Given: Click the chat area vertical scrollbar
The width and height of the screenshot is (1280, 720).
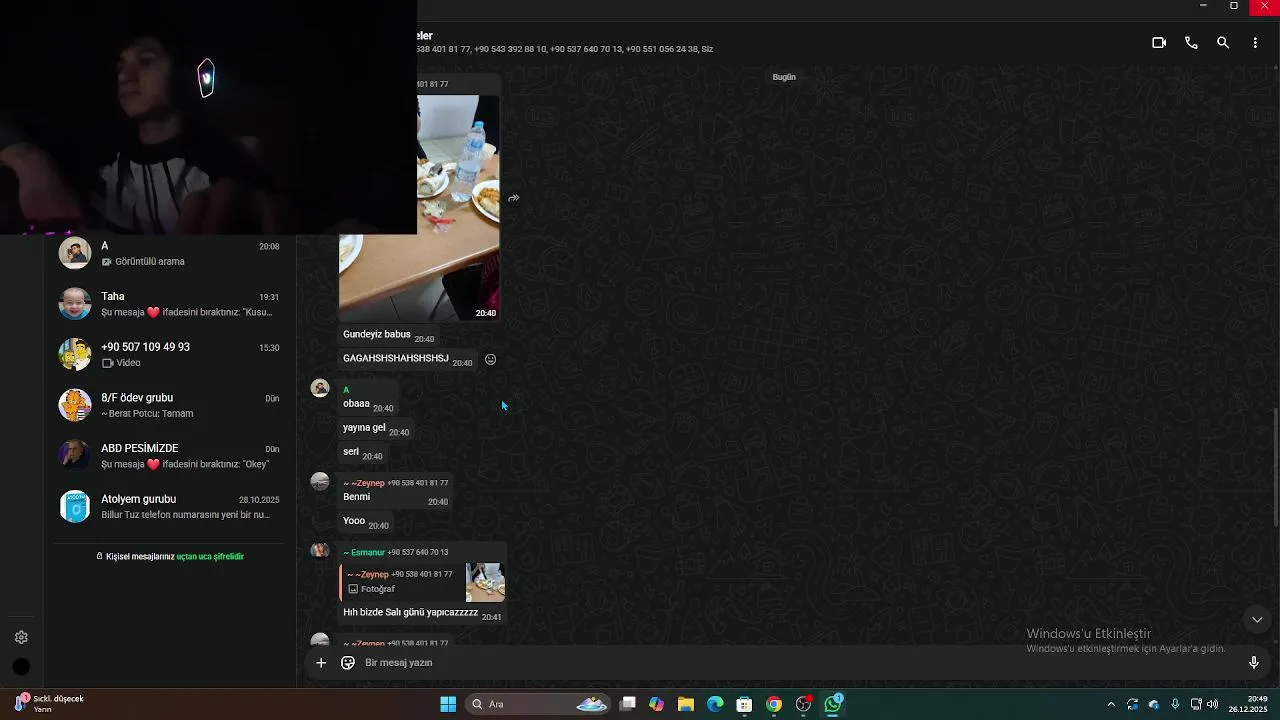Looking at the screenshot, I should click(1276, 467).
